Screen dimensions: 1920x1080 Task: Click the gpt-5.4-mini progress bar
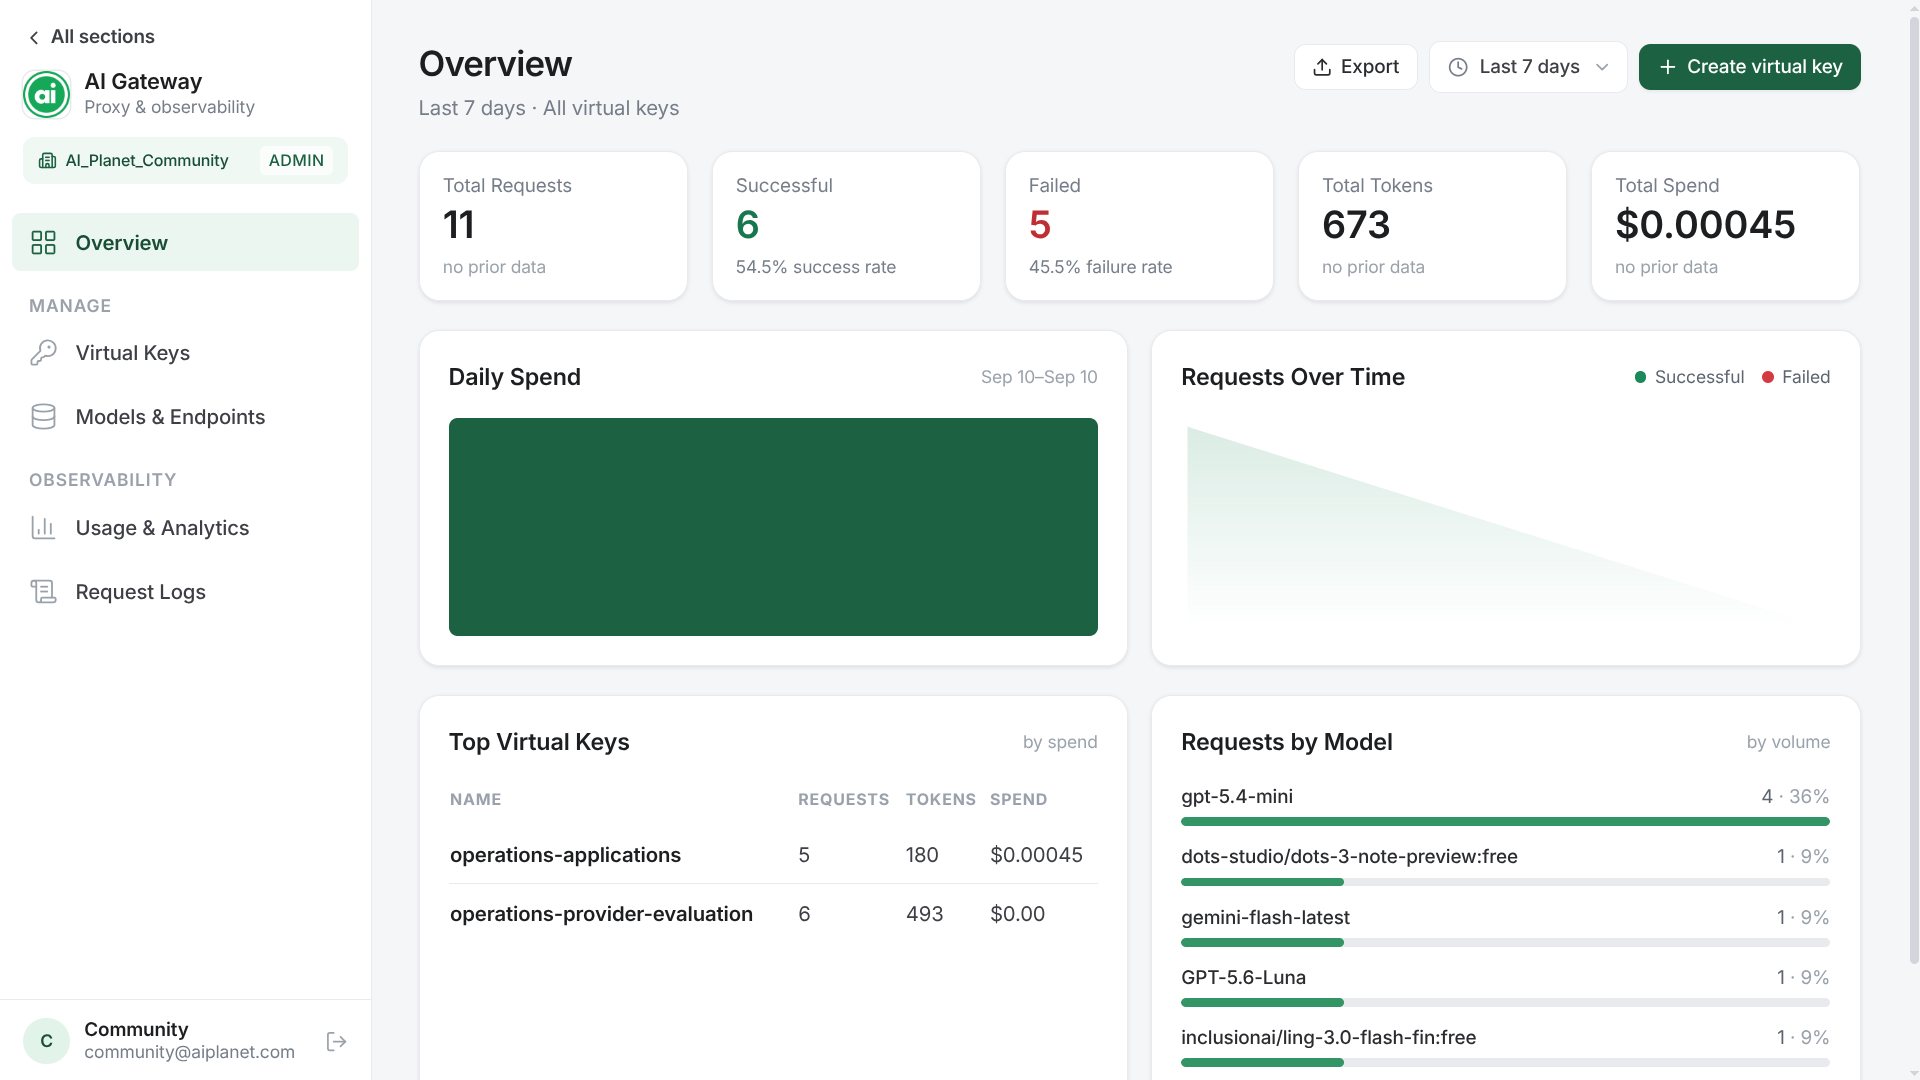click(x=1505, y=822)
